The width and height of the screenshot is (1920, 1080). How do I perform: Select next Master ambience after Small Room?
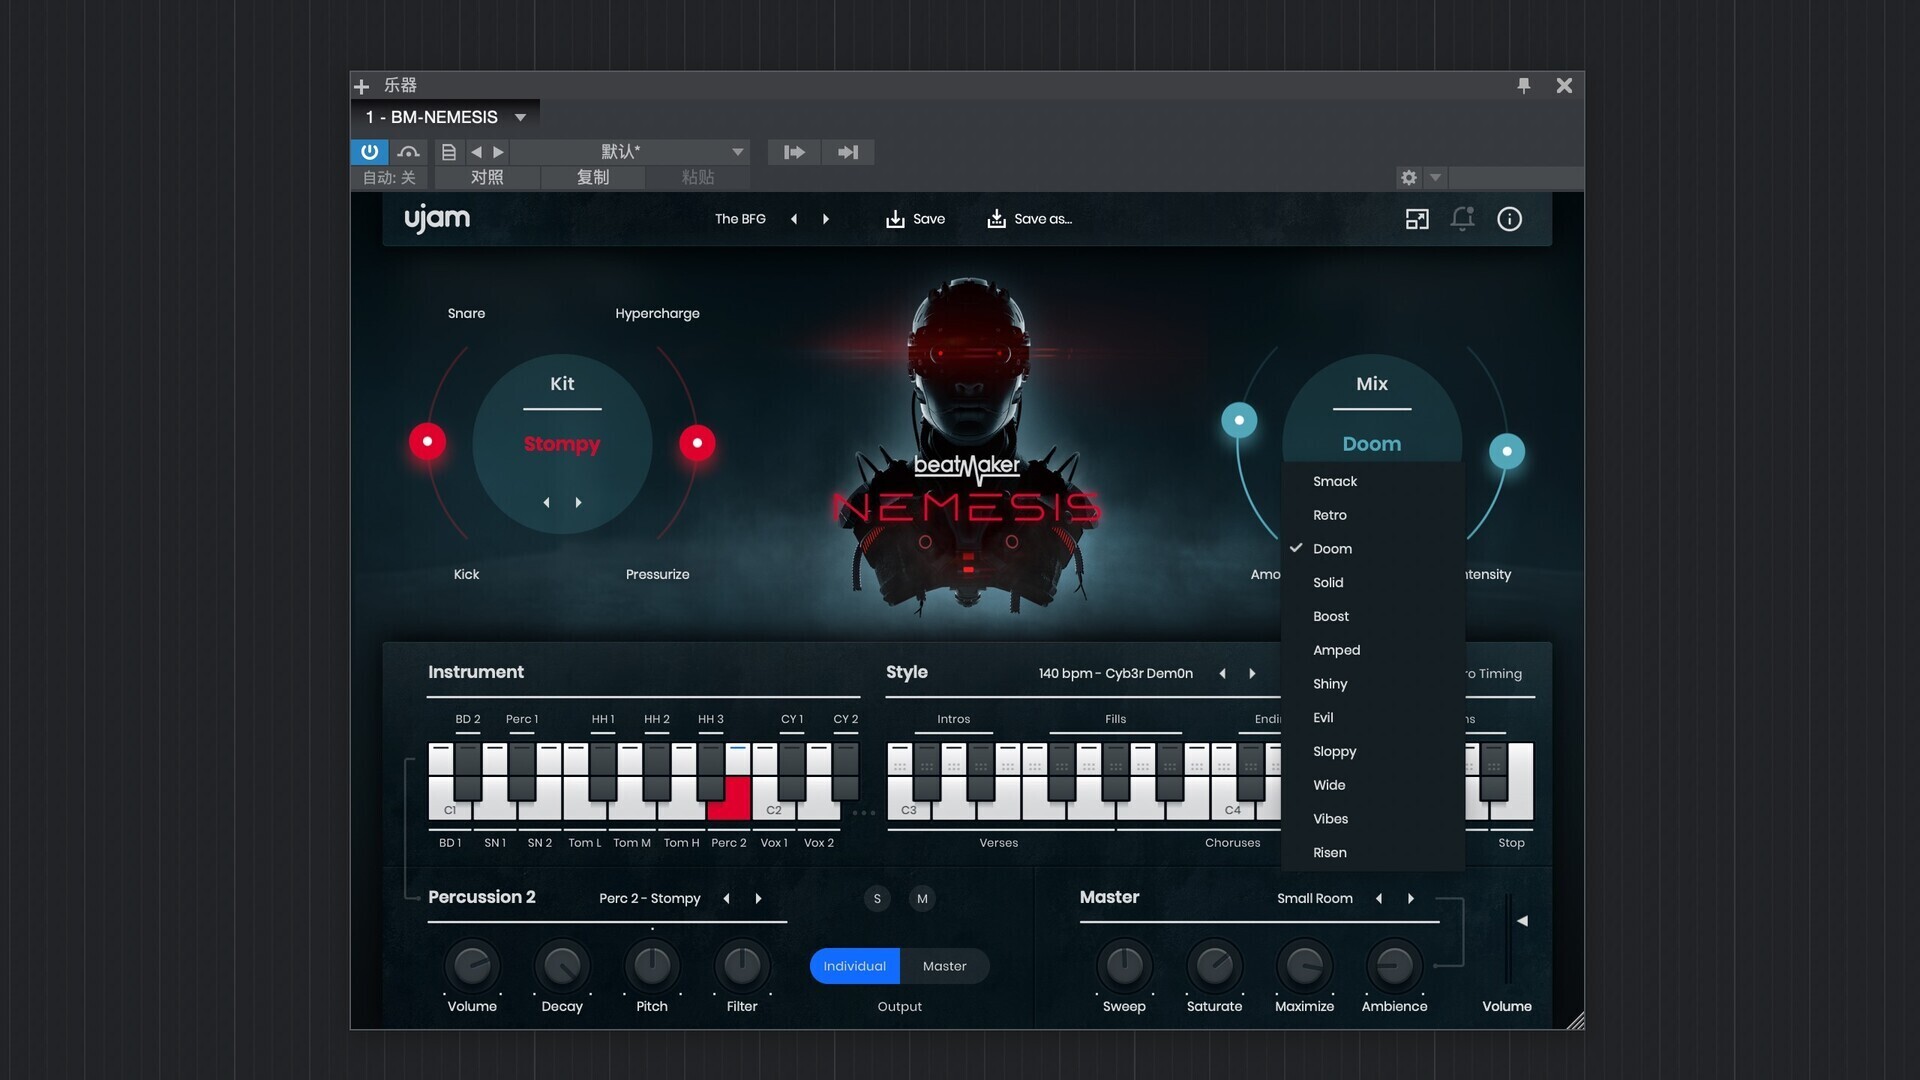[x=1411, y=898]
